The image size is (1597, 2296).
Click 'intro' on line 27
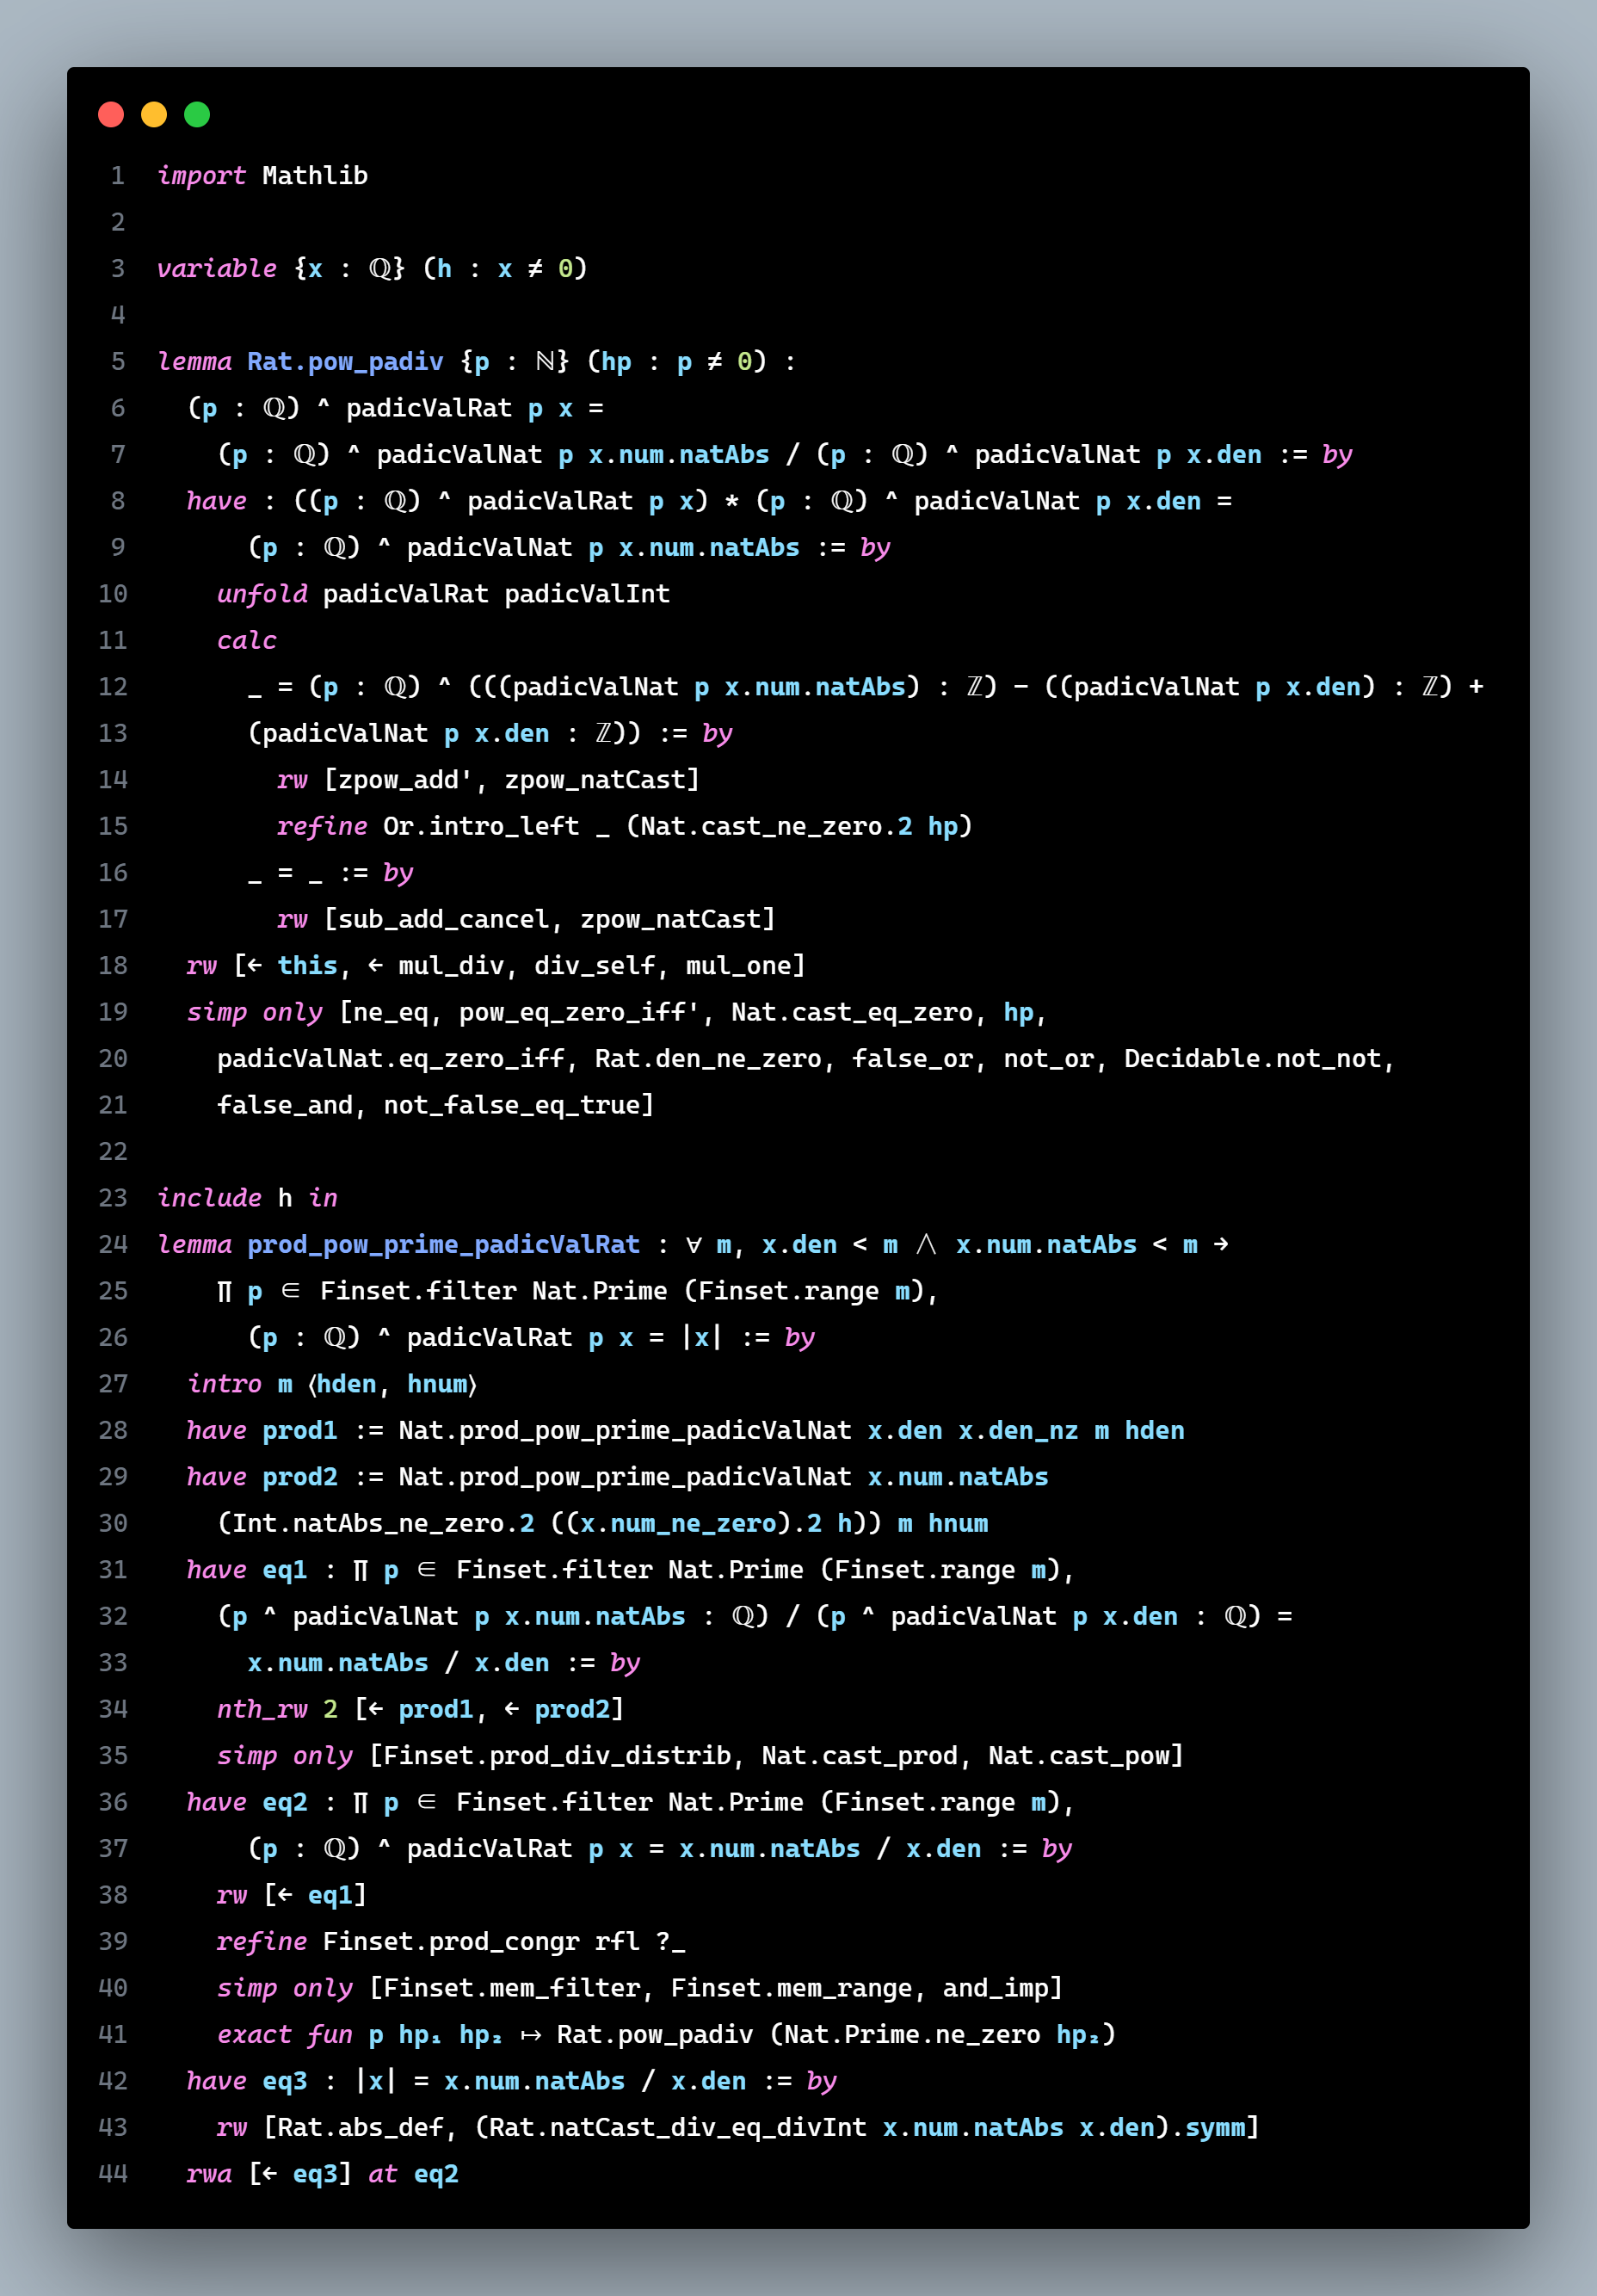coord(224,1384)
